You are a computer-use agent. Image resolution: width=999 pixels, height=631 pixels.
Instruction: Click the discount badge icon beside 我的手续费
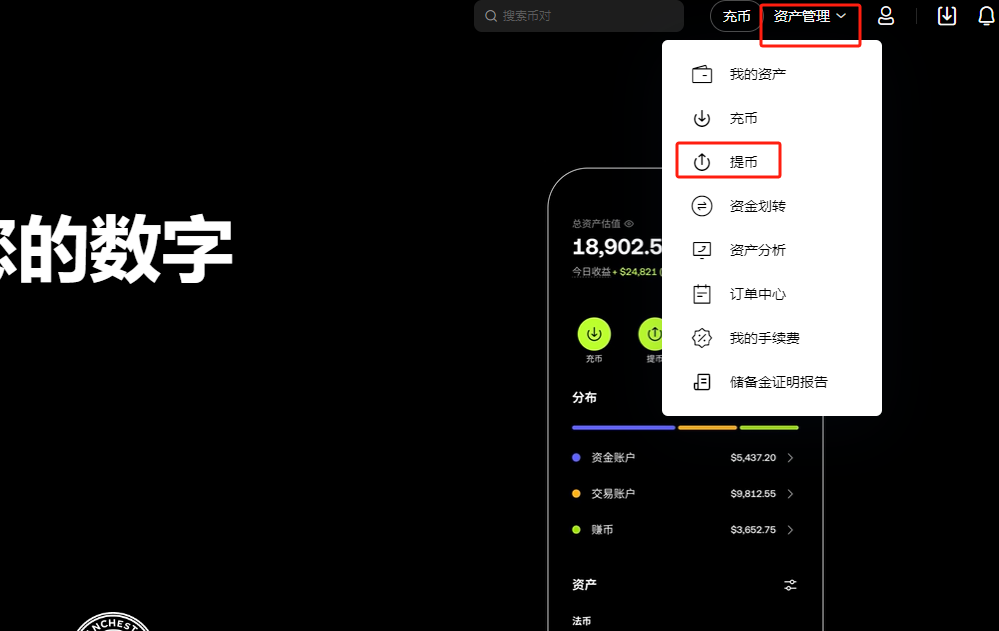point(701,338)
